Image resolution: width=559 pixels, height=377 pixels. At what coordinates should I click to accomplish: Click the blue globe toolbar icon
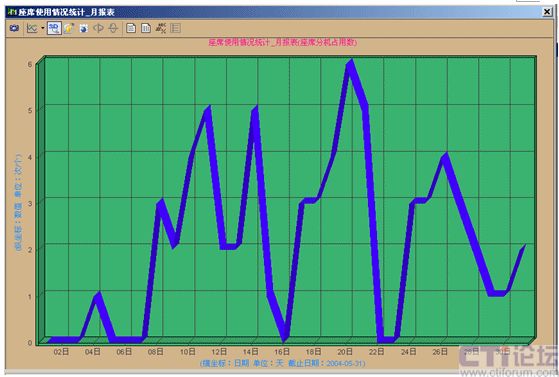[x=84, y=28]
